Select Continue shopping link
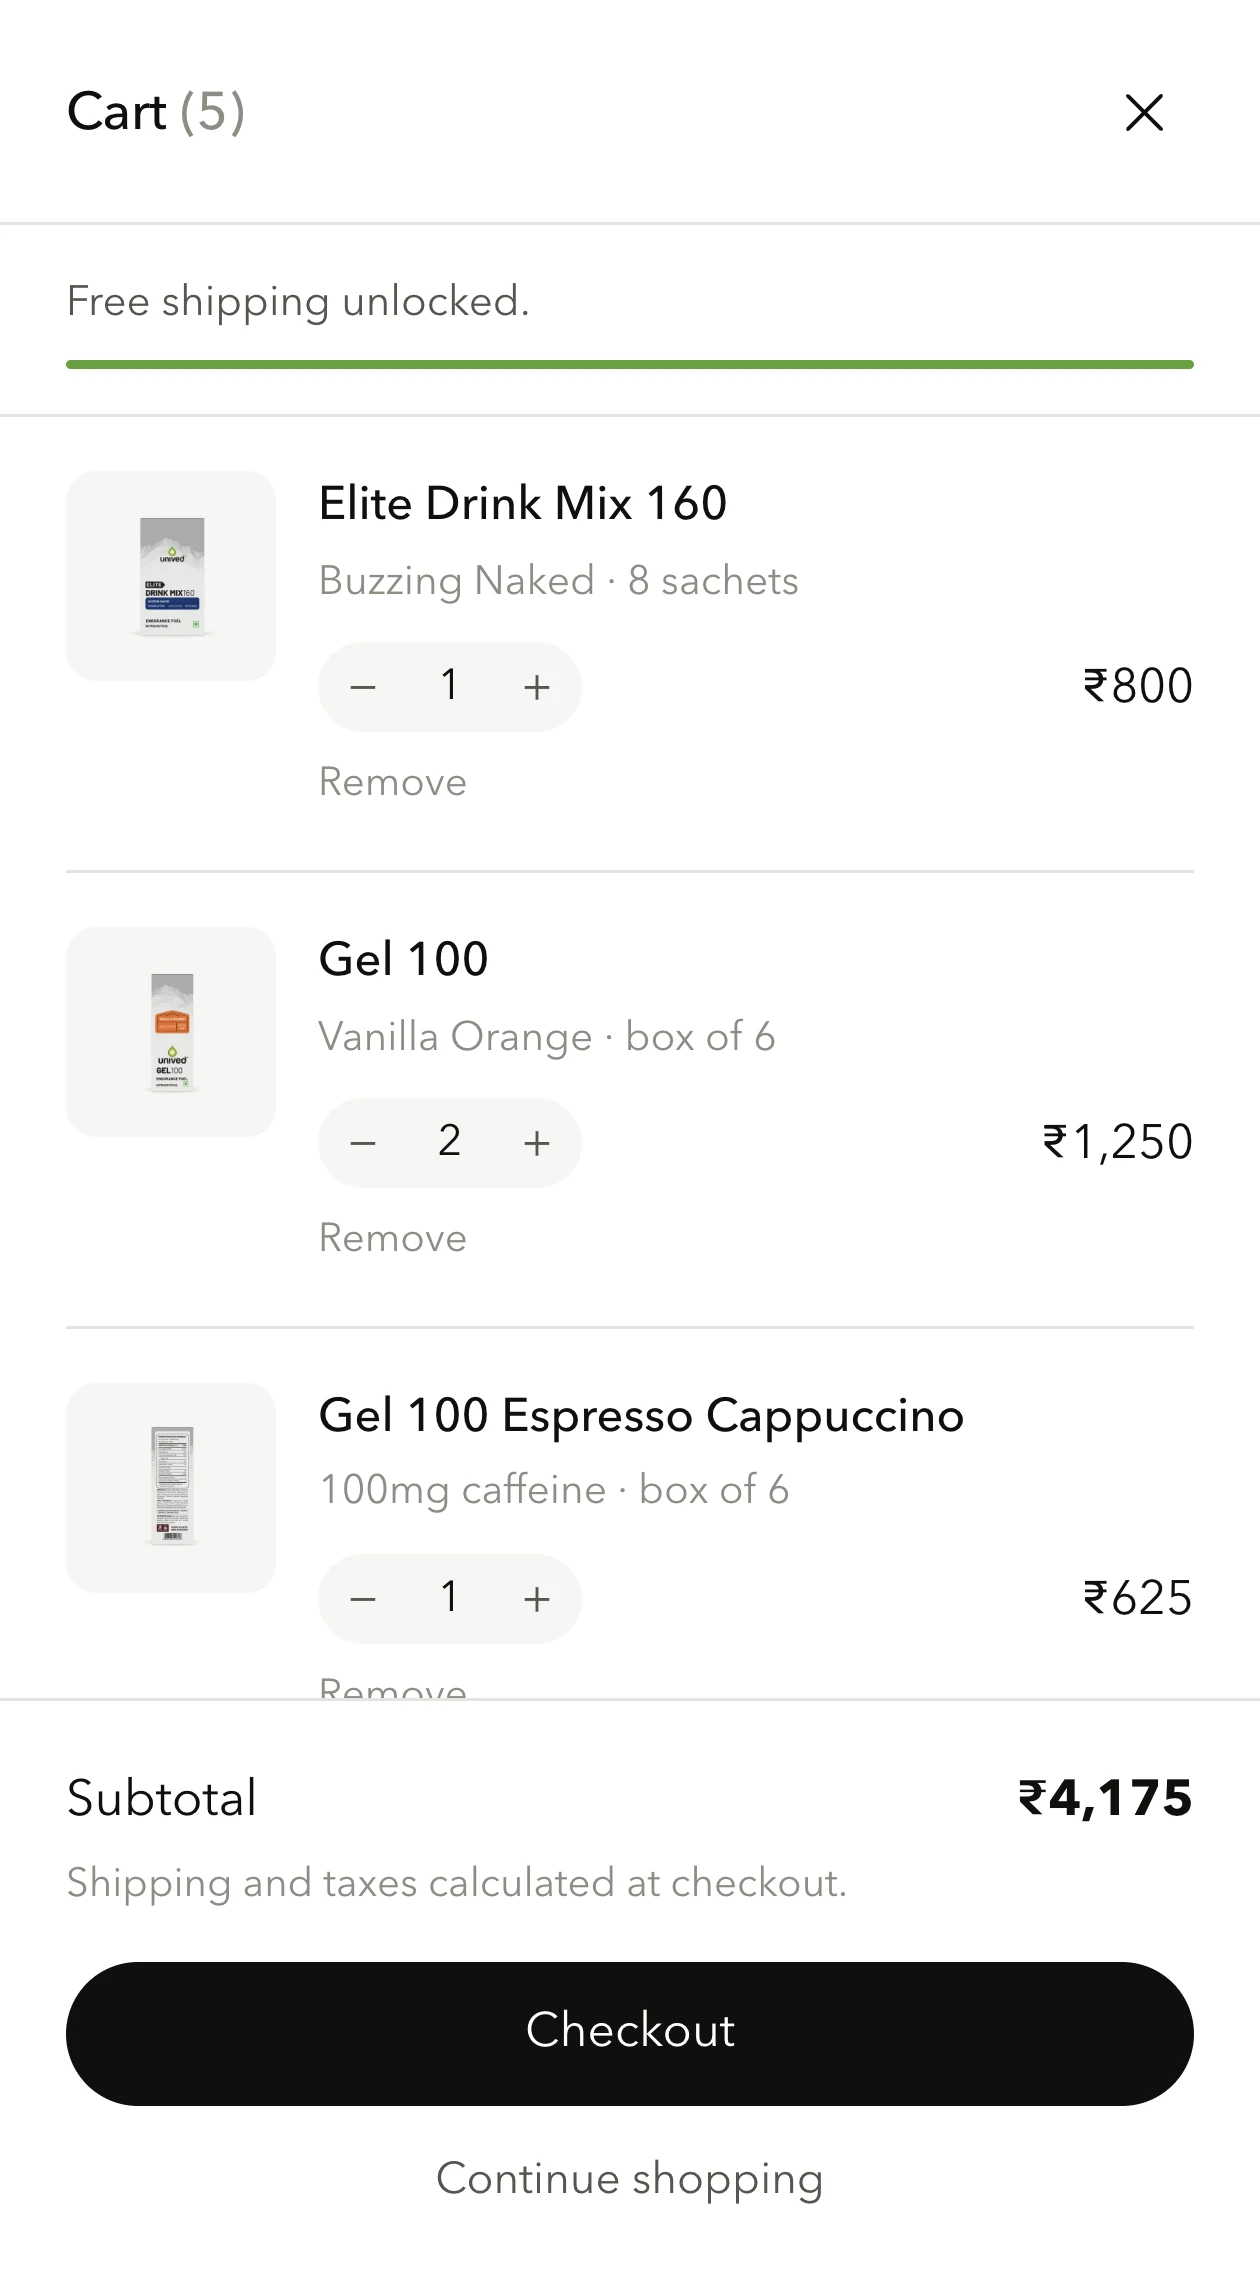This screenshot has height=2280, width=1260. click(x=630, y=2179)
